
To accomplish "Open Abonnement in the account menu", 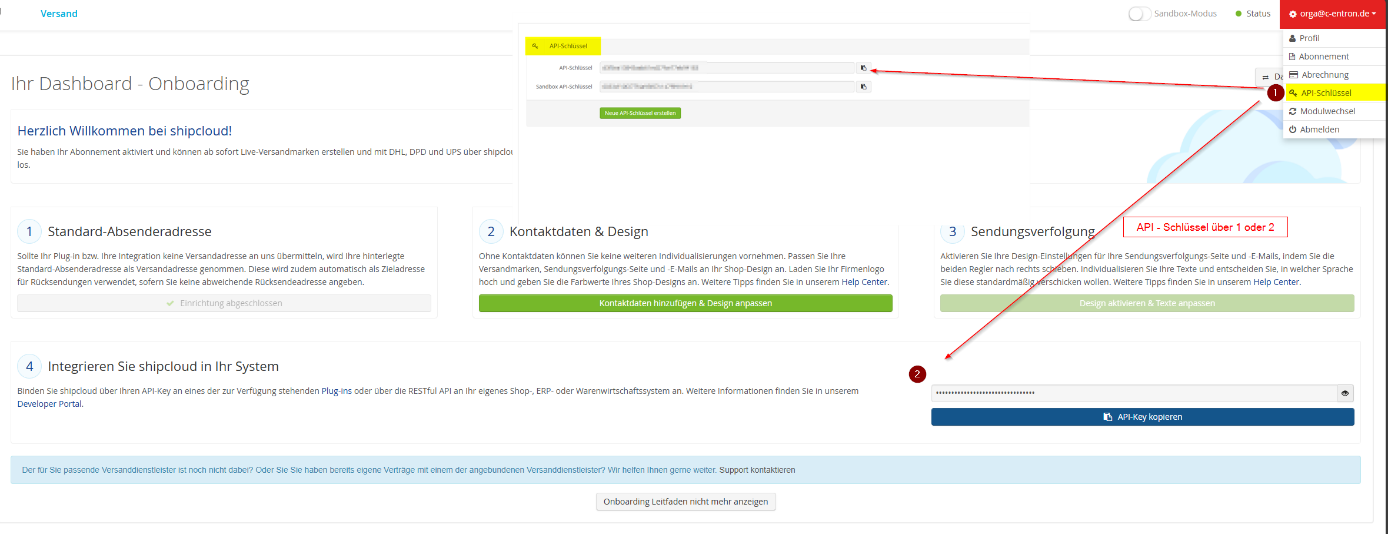I will [x=1323, y=56].
